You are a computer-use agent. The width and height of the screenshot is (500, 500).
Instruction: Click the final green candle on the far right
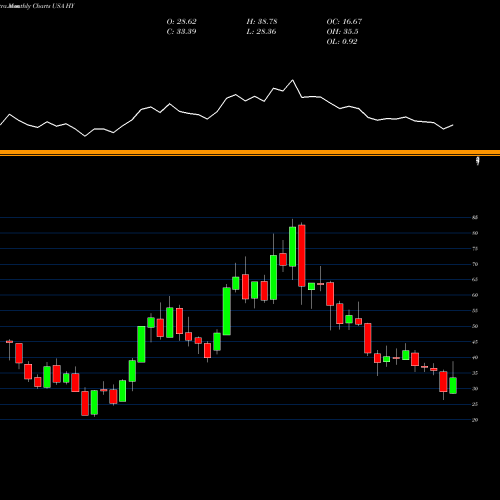coord(453,386)
